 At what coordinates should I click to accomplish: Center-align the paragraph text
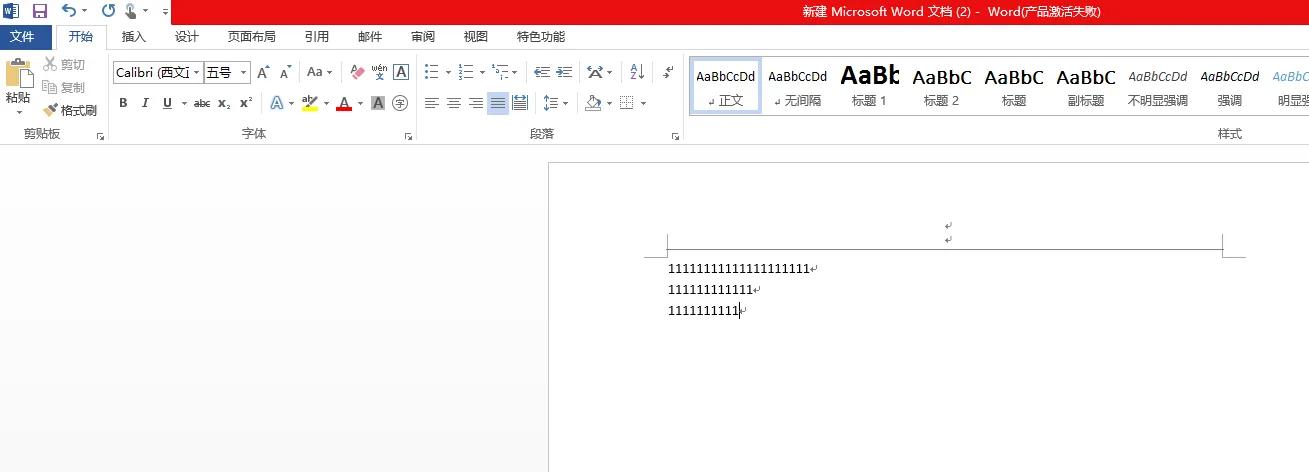coord(453,103)
